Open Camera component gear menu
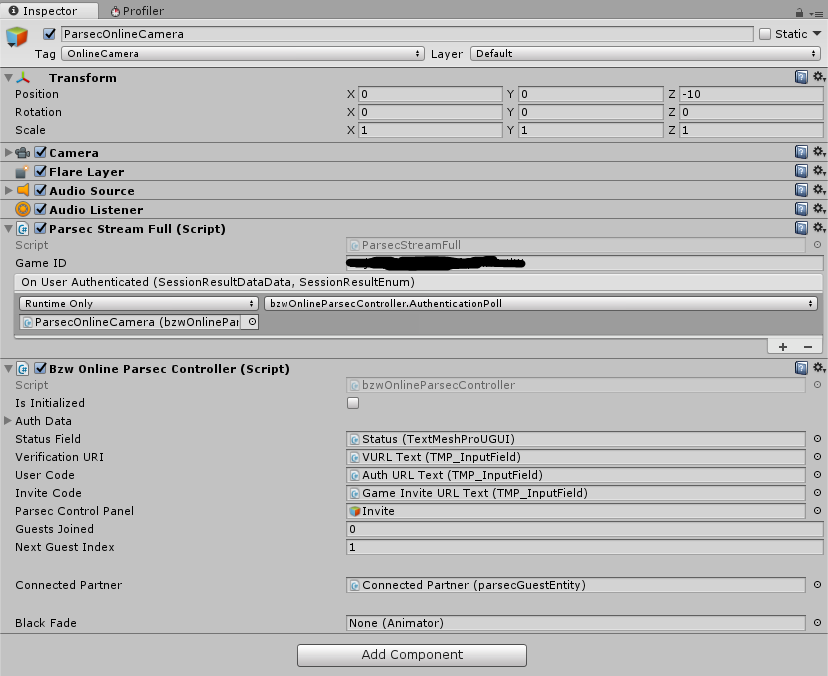The height and width of the screenshot is (676, 828). [818, 152]
